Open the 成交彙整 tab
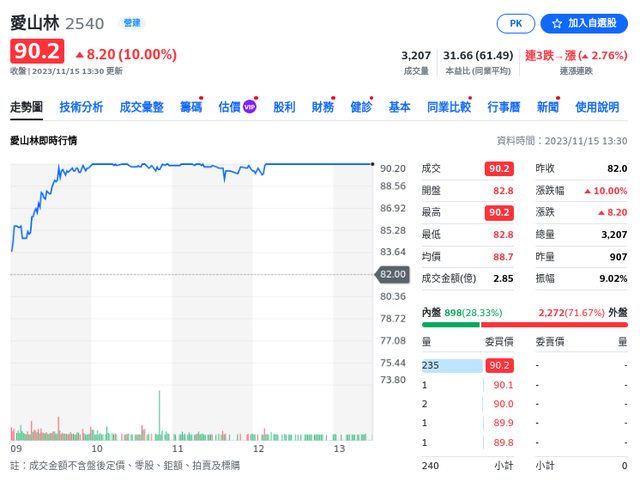Viewport: 640px width, 482px height. 141,107
